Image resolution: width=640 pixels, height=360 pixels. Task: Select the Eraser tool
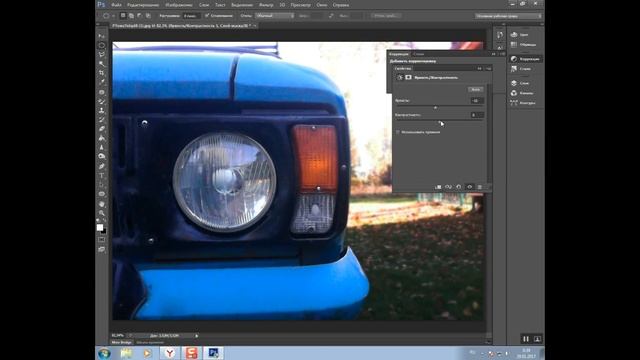101,129
